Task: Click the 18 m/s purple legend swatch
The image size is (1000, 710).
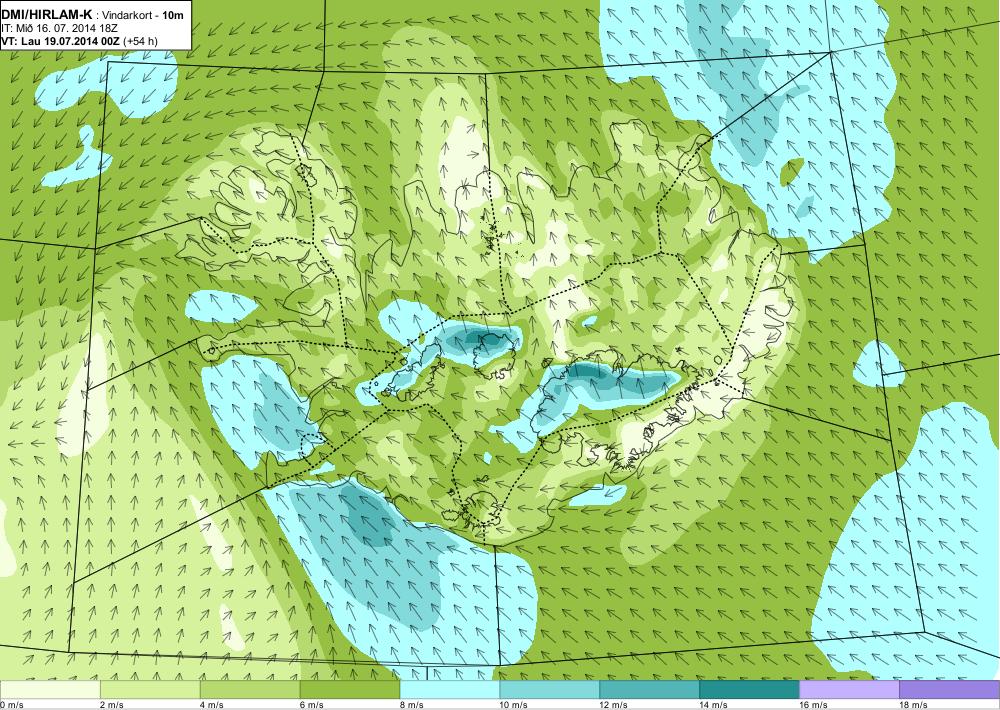Action: click(x=950, y=690)
